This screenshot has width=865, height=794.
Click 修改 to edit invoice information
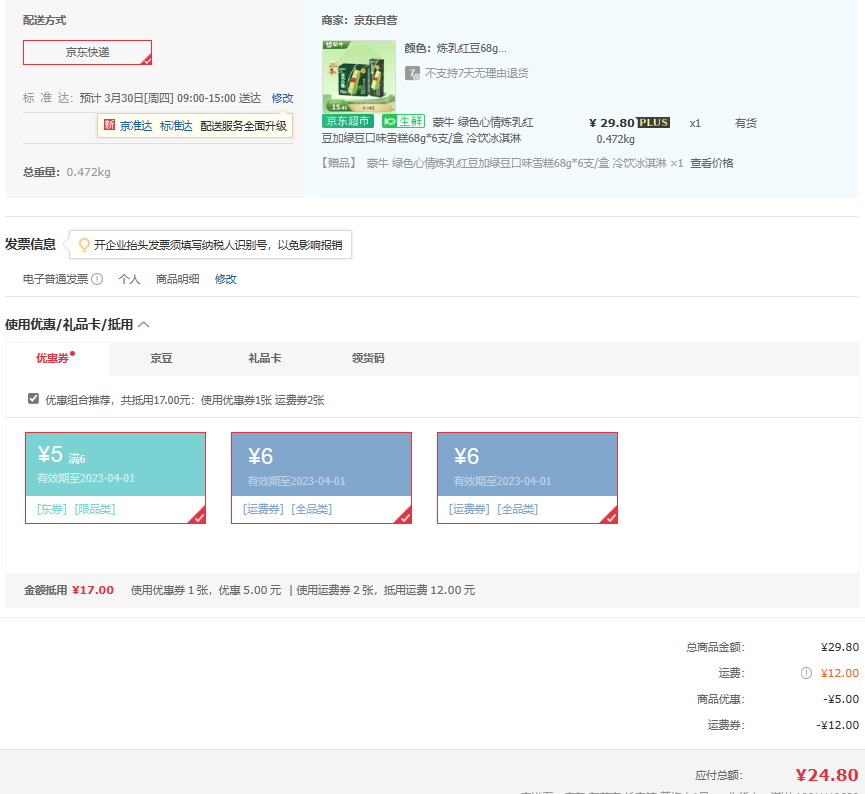pyautogui.click(x=226, y=279)
